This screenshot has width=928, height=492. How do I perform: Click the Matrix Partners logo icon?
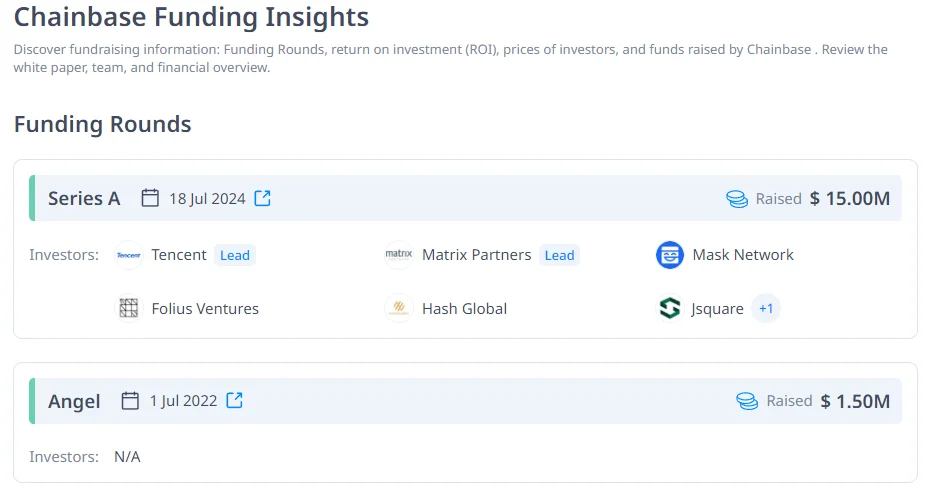[x=399, y=255]
